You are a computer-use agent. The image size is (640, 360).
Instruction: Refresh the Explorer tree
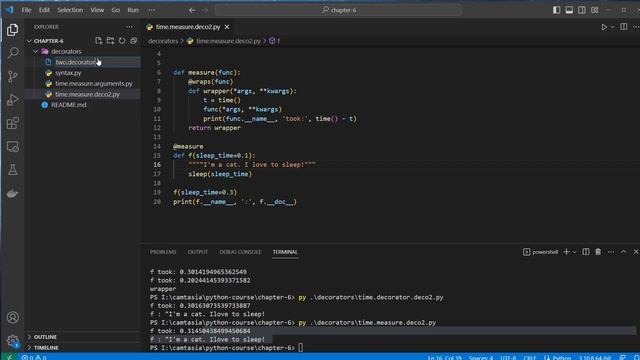[x=122, y=41]
